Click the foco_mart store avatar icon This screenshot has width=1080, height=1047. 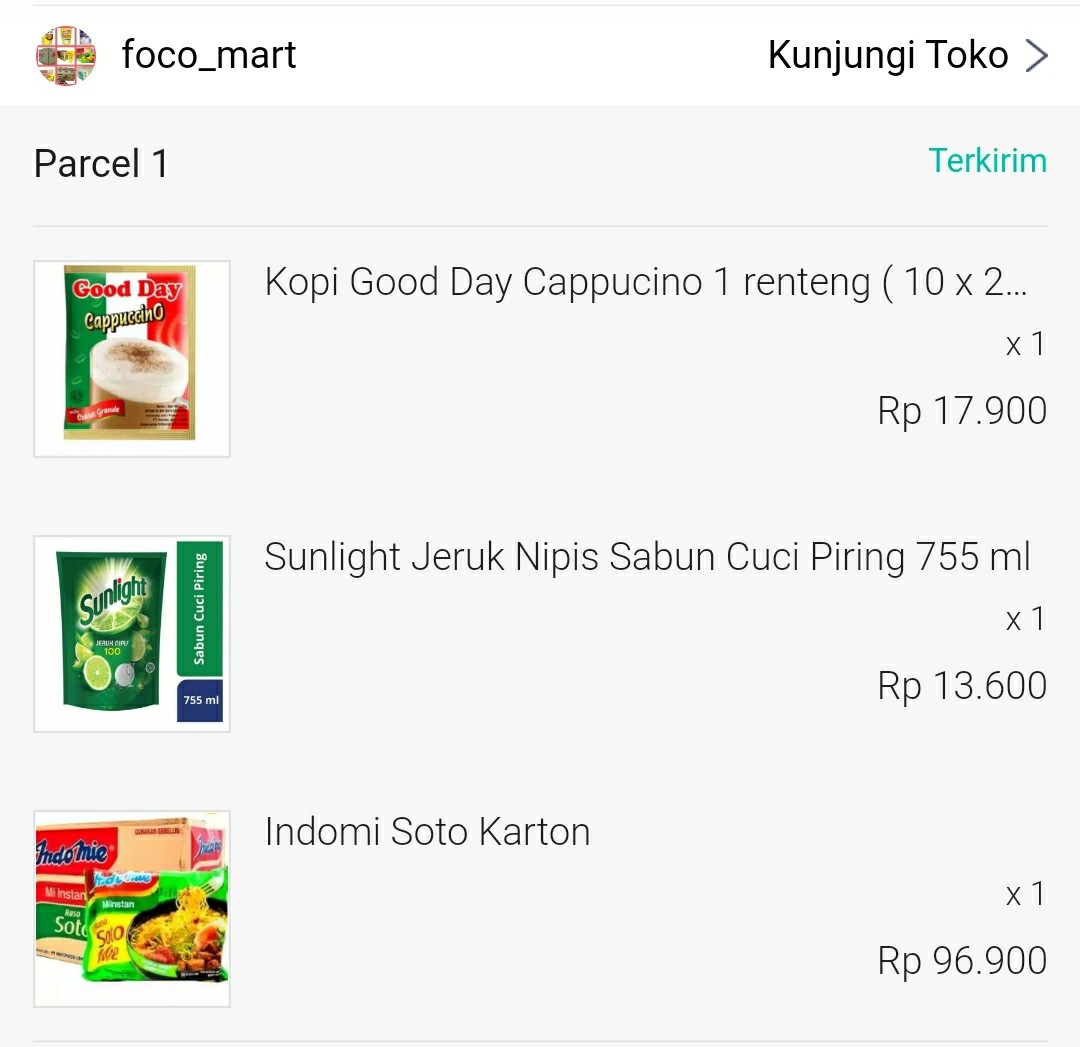click(x=65, y=56)
